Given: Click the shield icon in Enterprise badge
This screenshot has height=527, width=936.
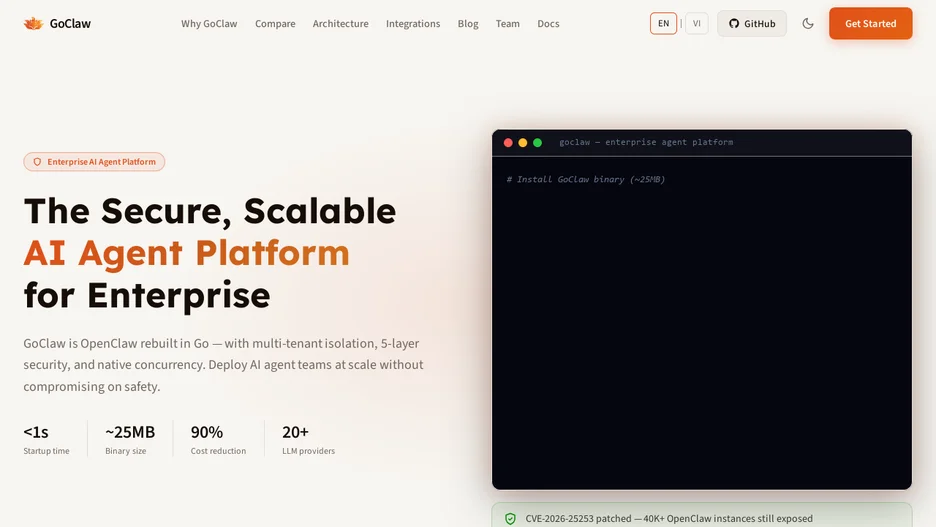Looking at the screenshot, I should coord(37,162).
